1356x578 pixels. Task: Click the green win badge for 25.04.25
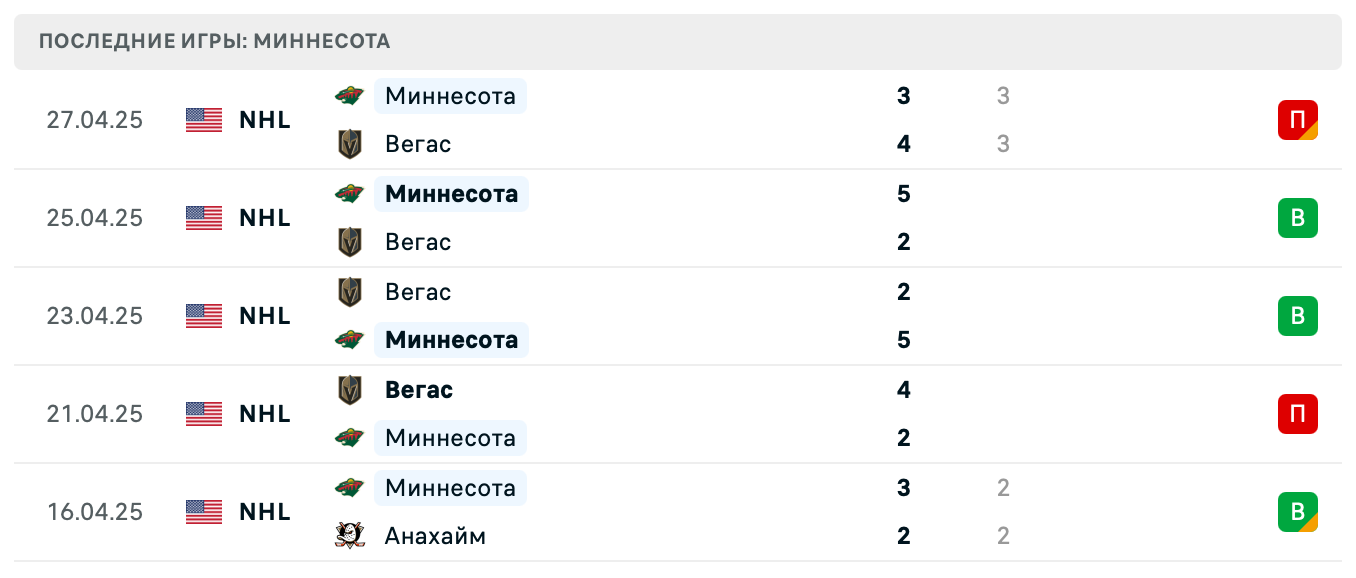pyautogui.click(x=1297, y=218)
